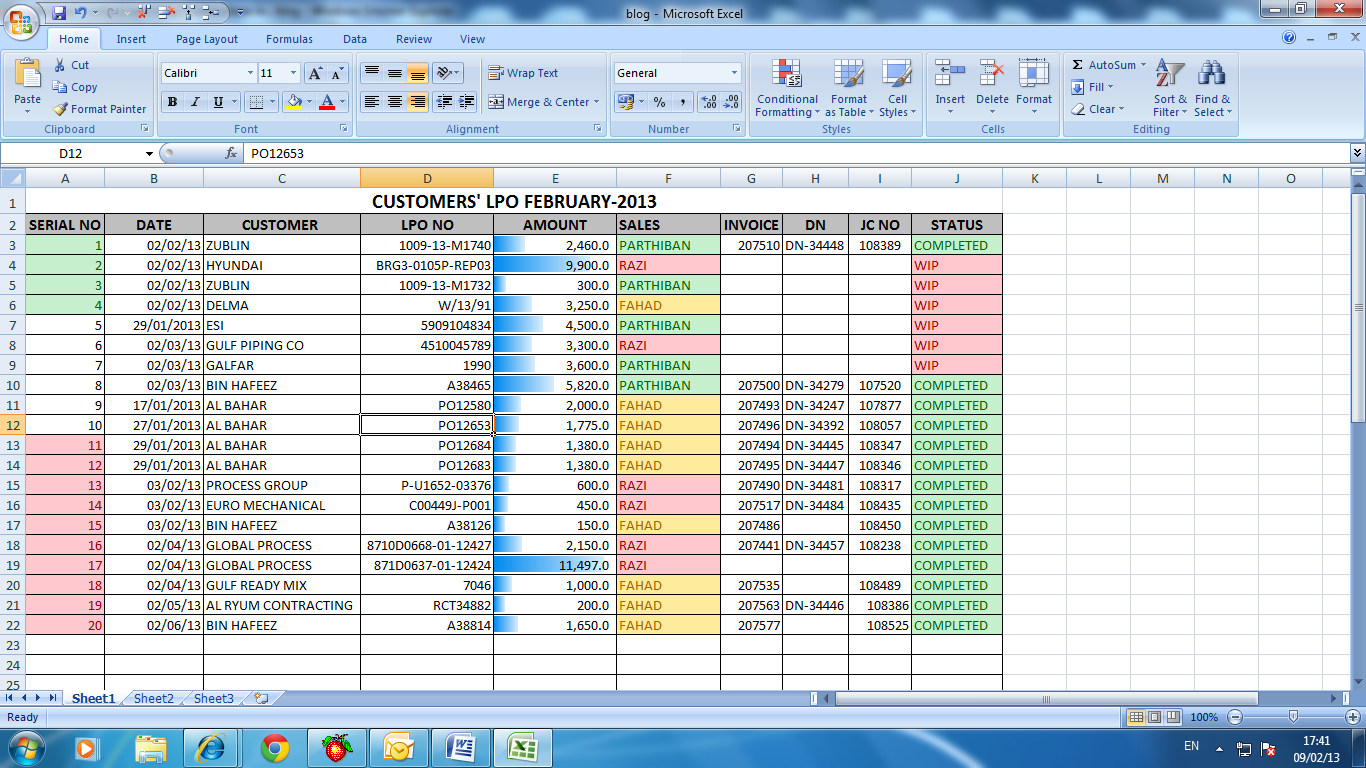Align text right
Screen dimensions: 1366x768
pos(417,102)
